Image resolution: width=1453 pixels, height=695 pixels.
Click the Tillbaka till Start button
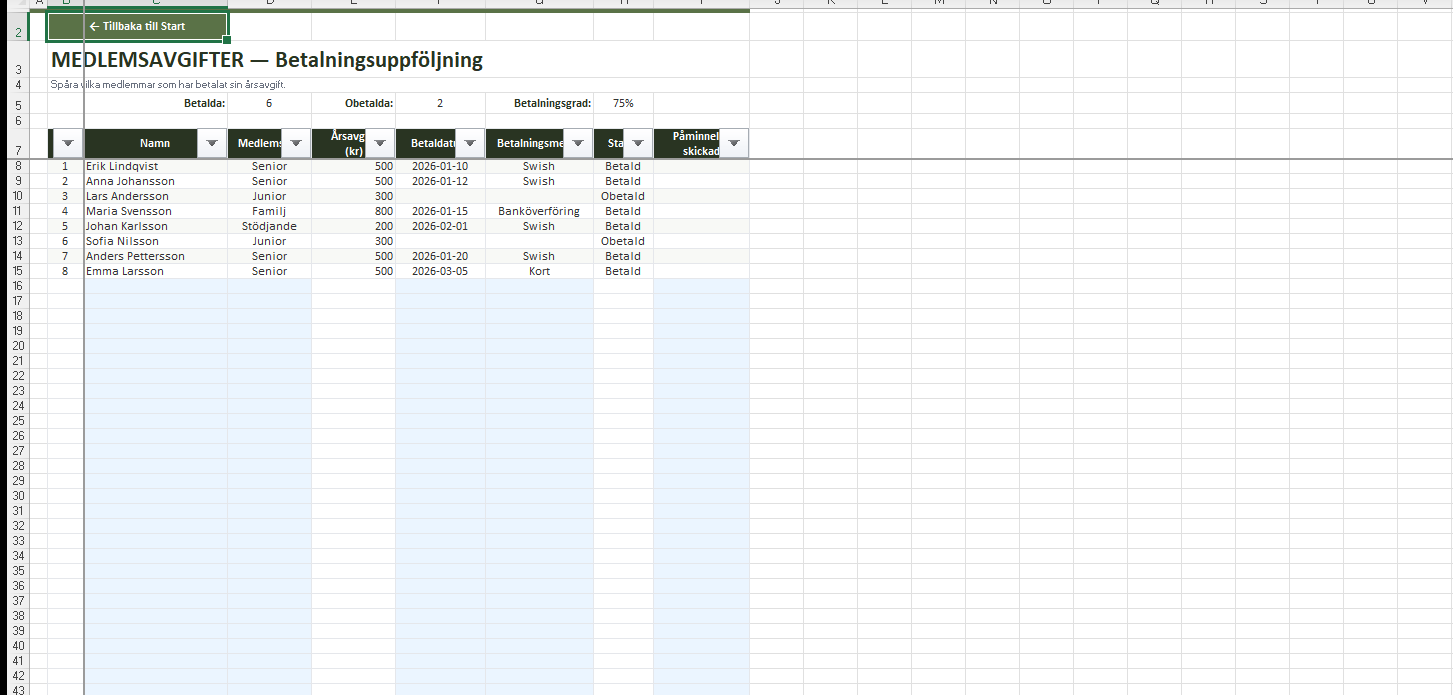coord(137,26)
